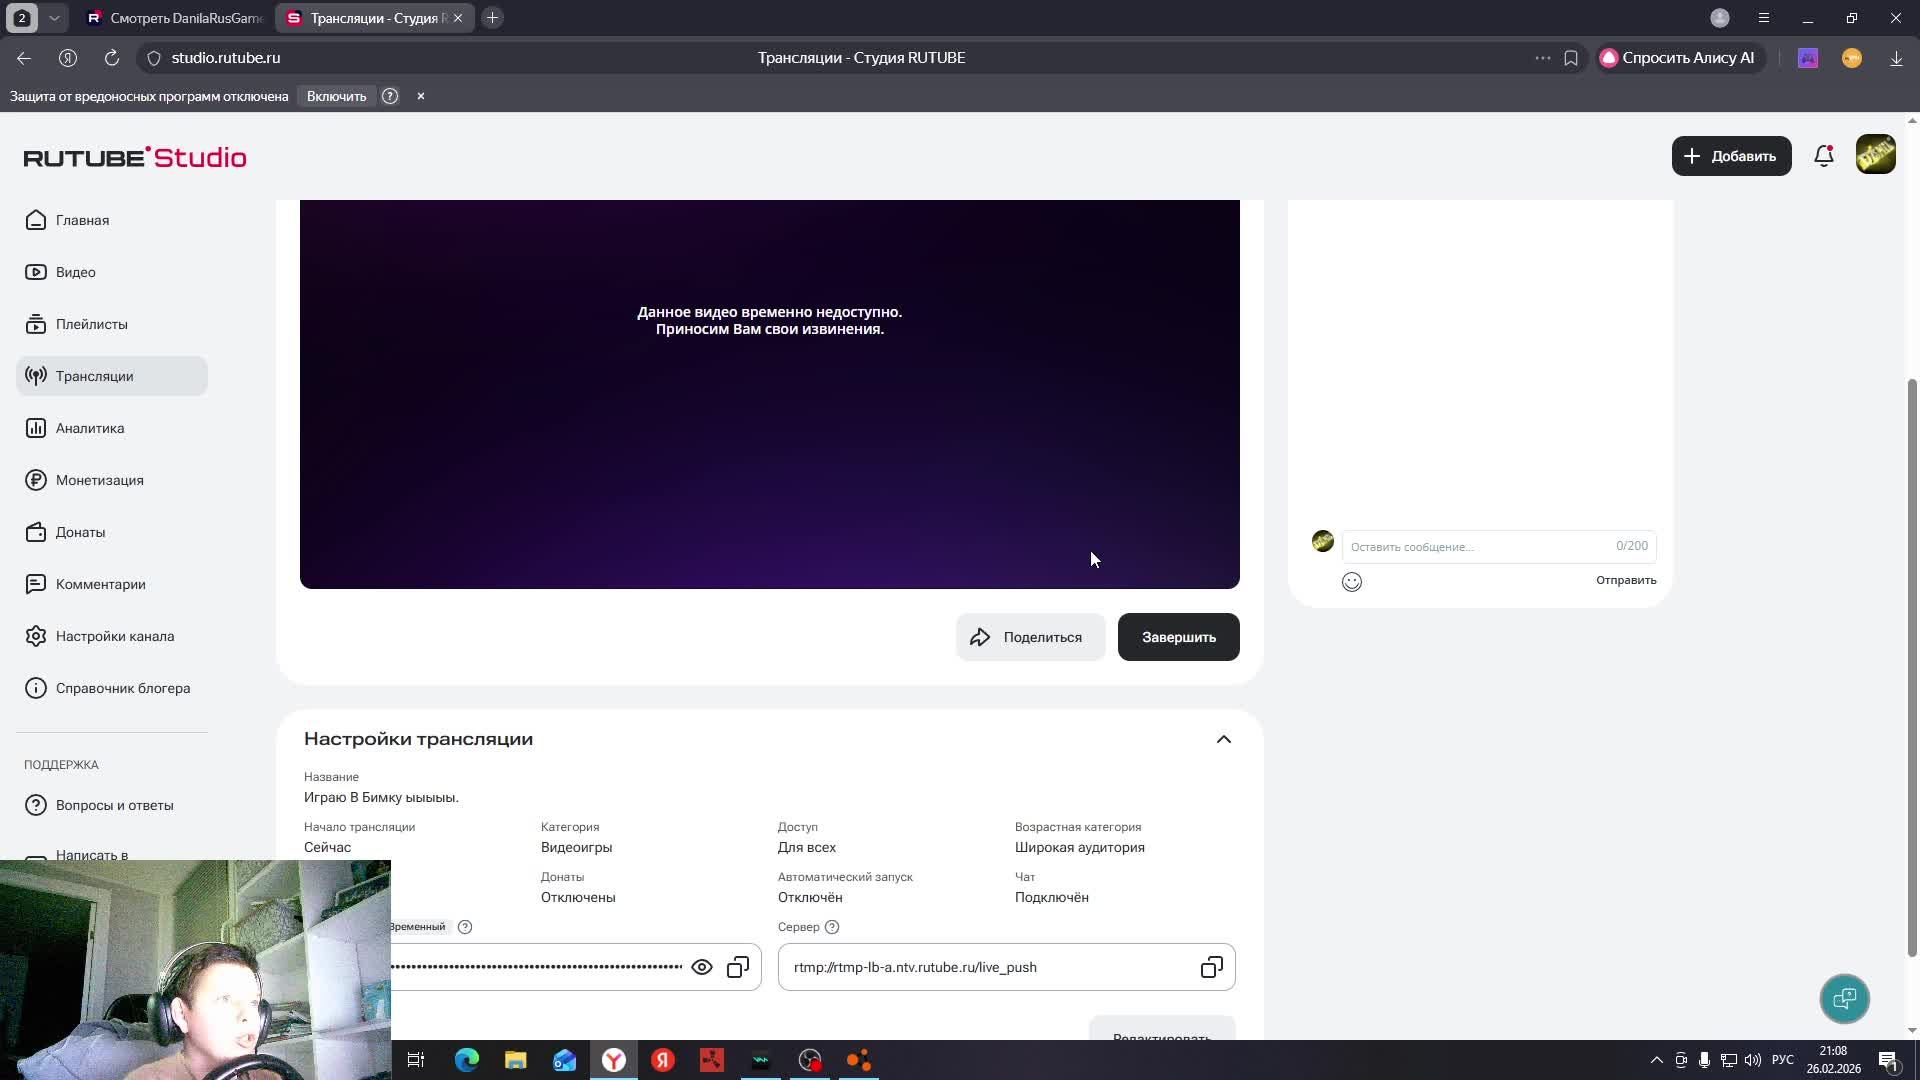The width and height of the screenshot is (1920, 1080).
Task: Reveal the hidden stream key
Action: (702, 967)
